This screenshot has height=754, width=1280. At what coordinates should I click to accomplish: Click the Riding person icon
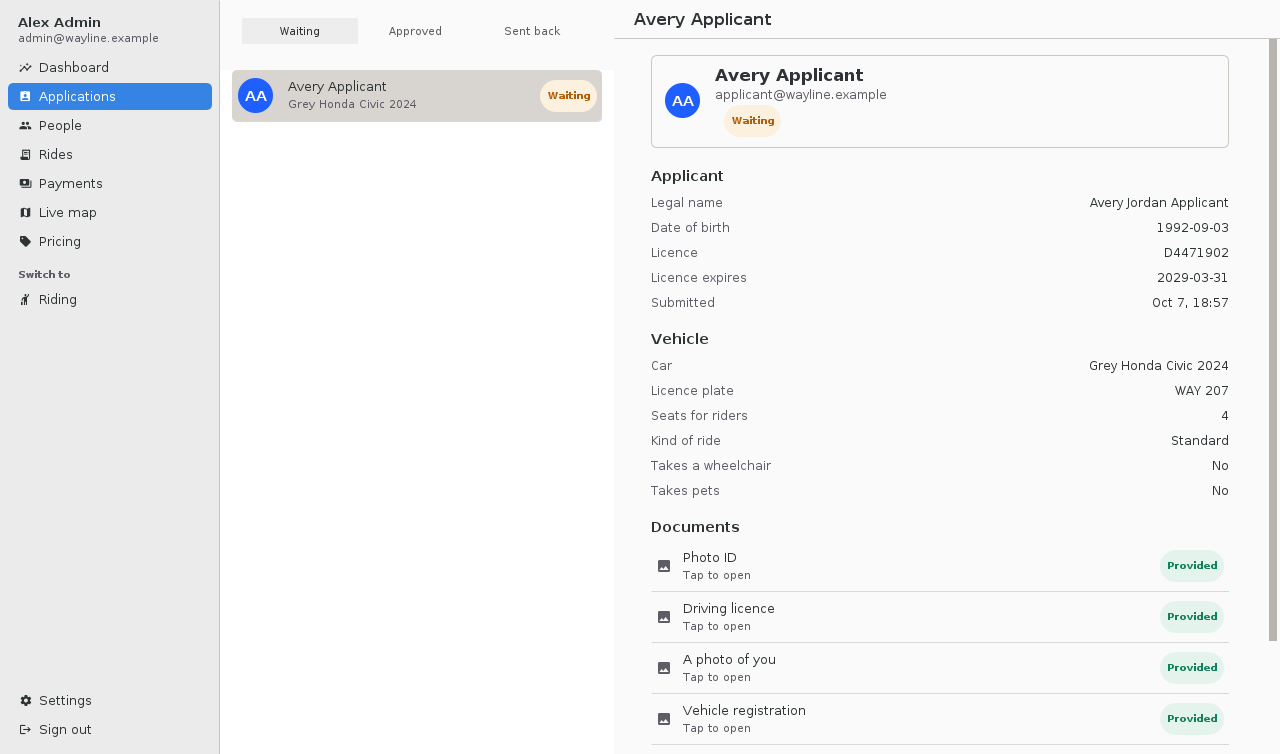[x=25, y=300]
